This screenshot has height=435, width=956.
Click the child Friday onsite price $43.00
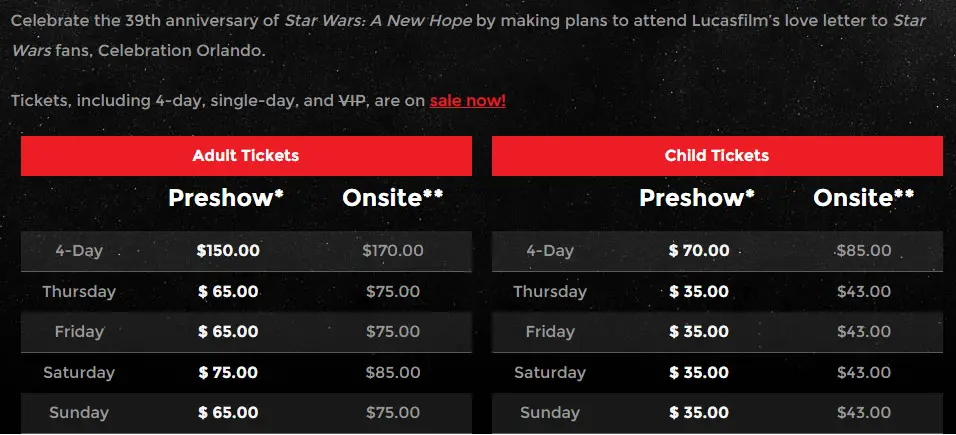pos(864,332)
